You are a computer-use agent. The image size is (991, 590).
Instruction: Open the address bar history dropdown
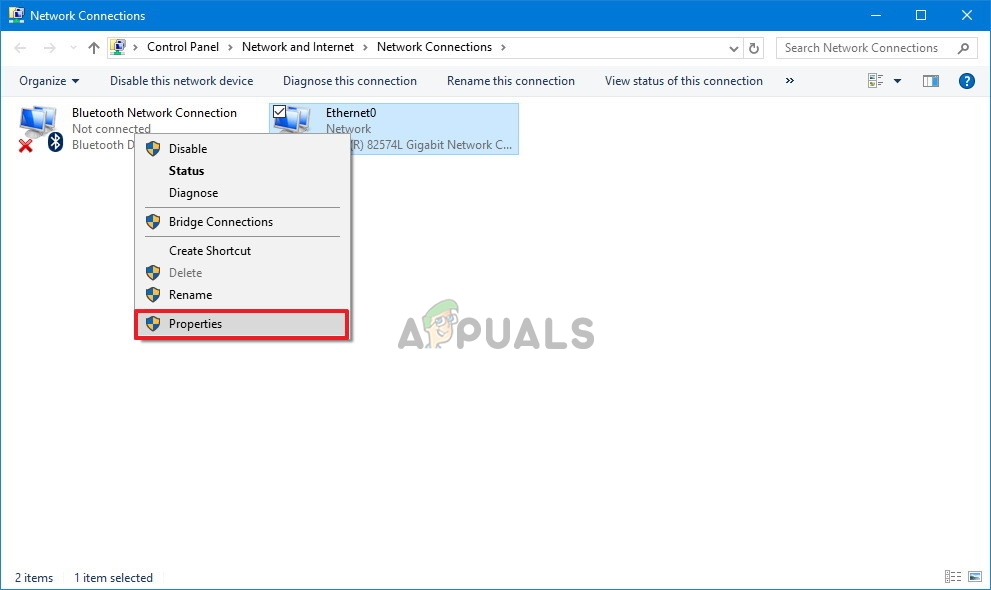(733, 47)
